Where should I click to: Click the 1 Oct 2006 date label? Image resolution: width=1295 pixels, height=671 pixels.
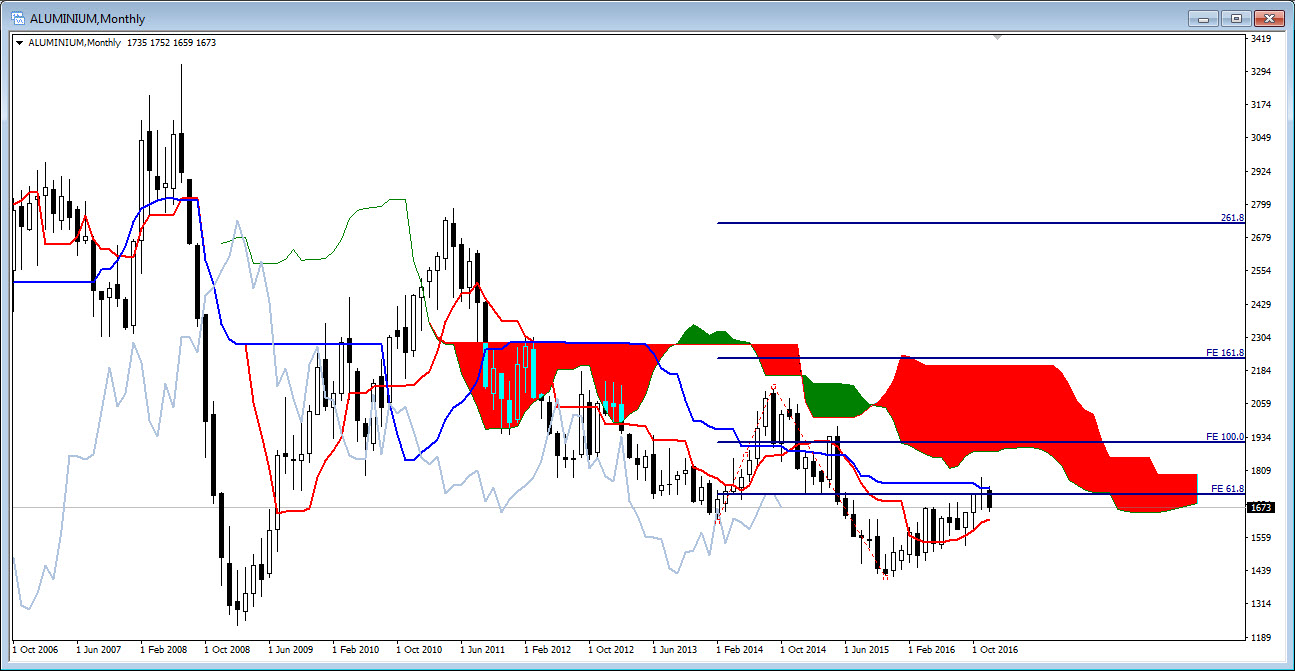35,650
